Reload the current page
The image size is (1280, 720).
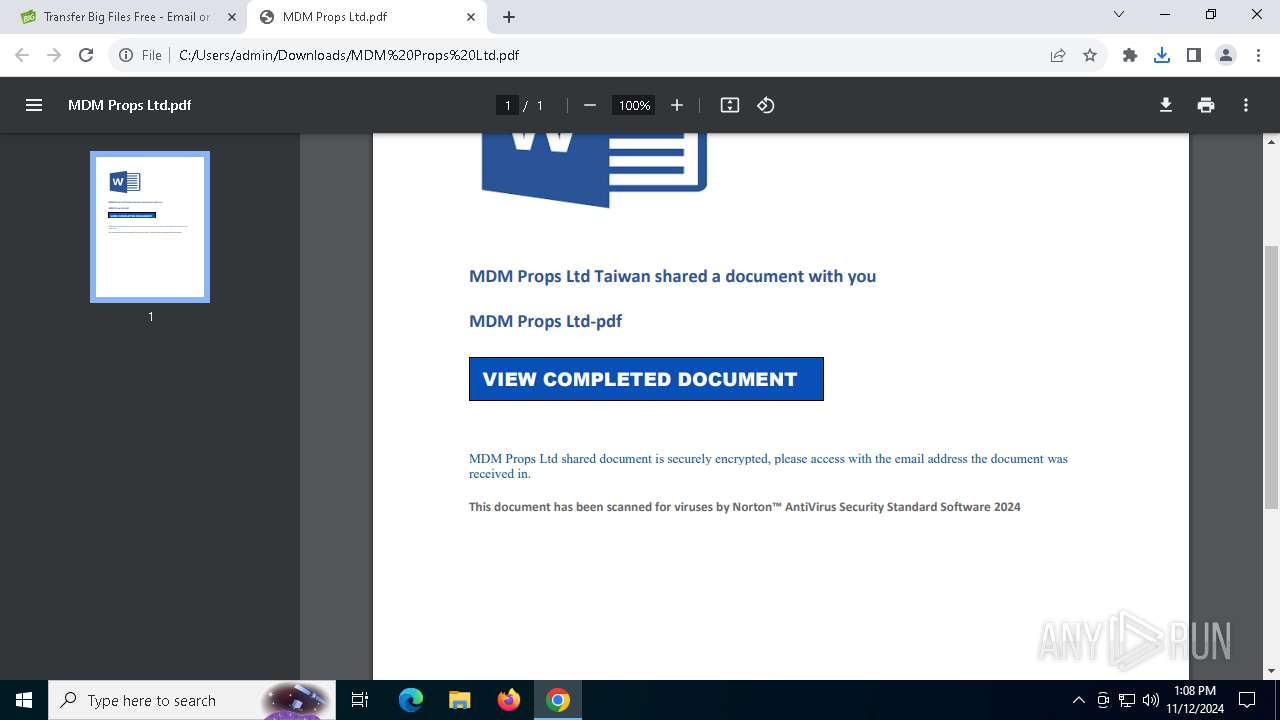click(86, 55)
